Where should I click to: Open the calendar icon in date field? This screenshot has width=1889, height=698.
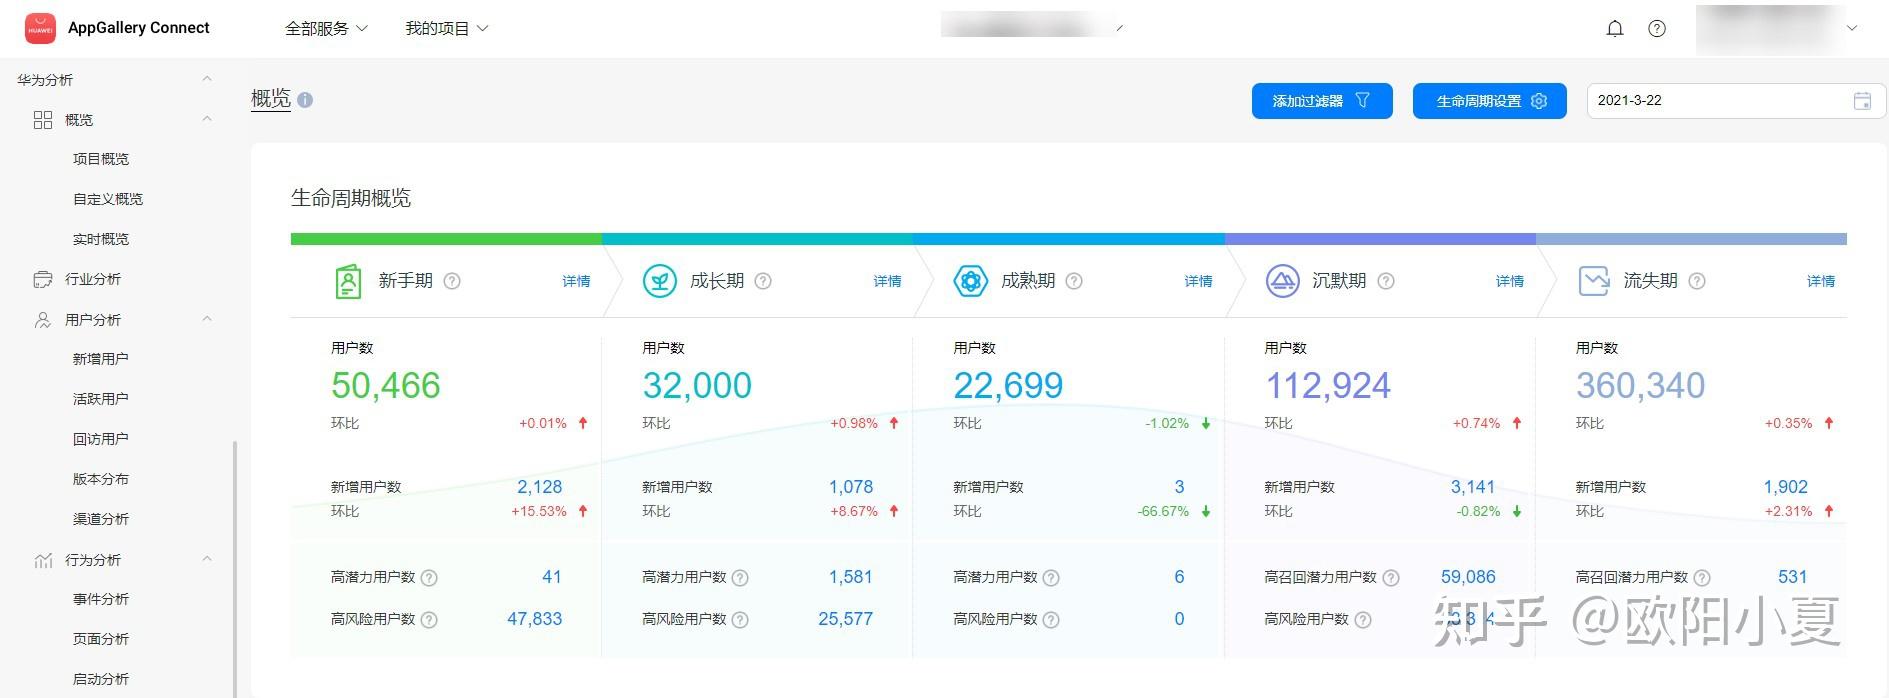pyautogui.click(x=1862, y=101)
